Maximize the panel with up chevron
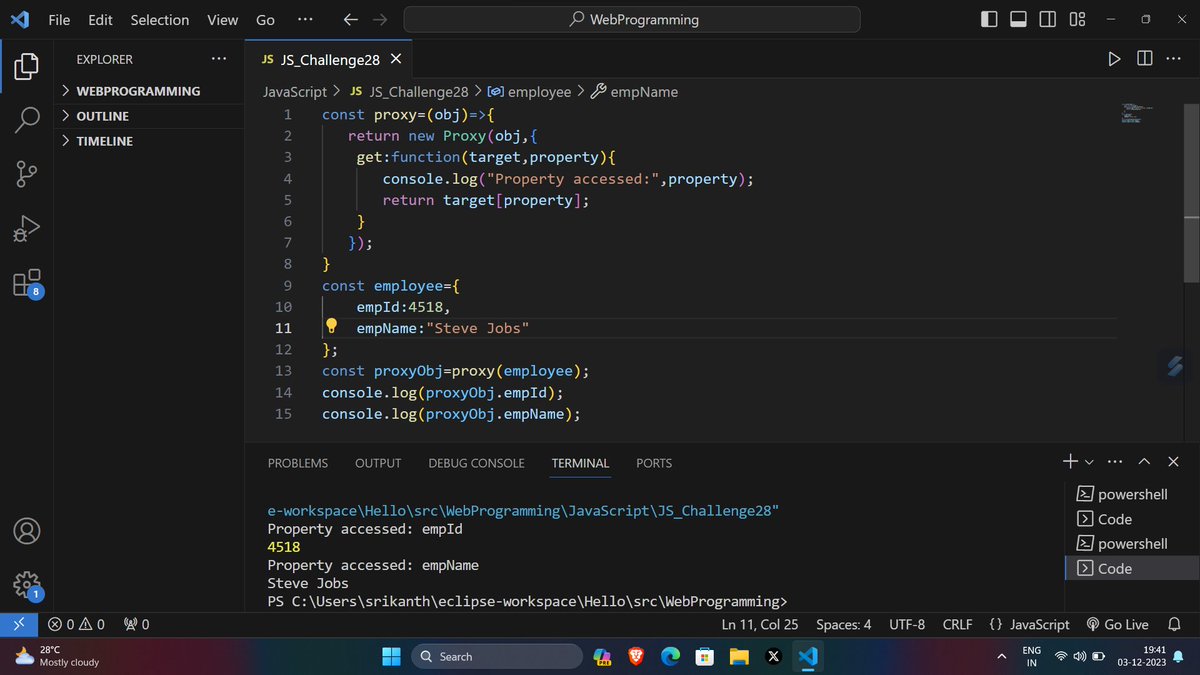Viewport: 1200px width, 675px height. tap(1144, 461)
